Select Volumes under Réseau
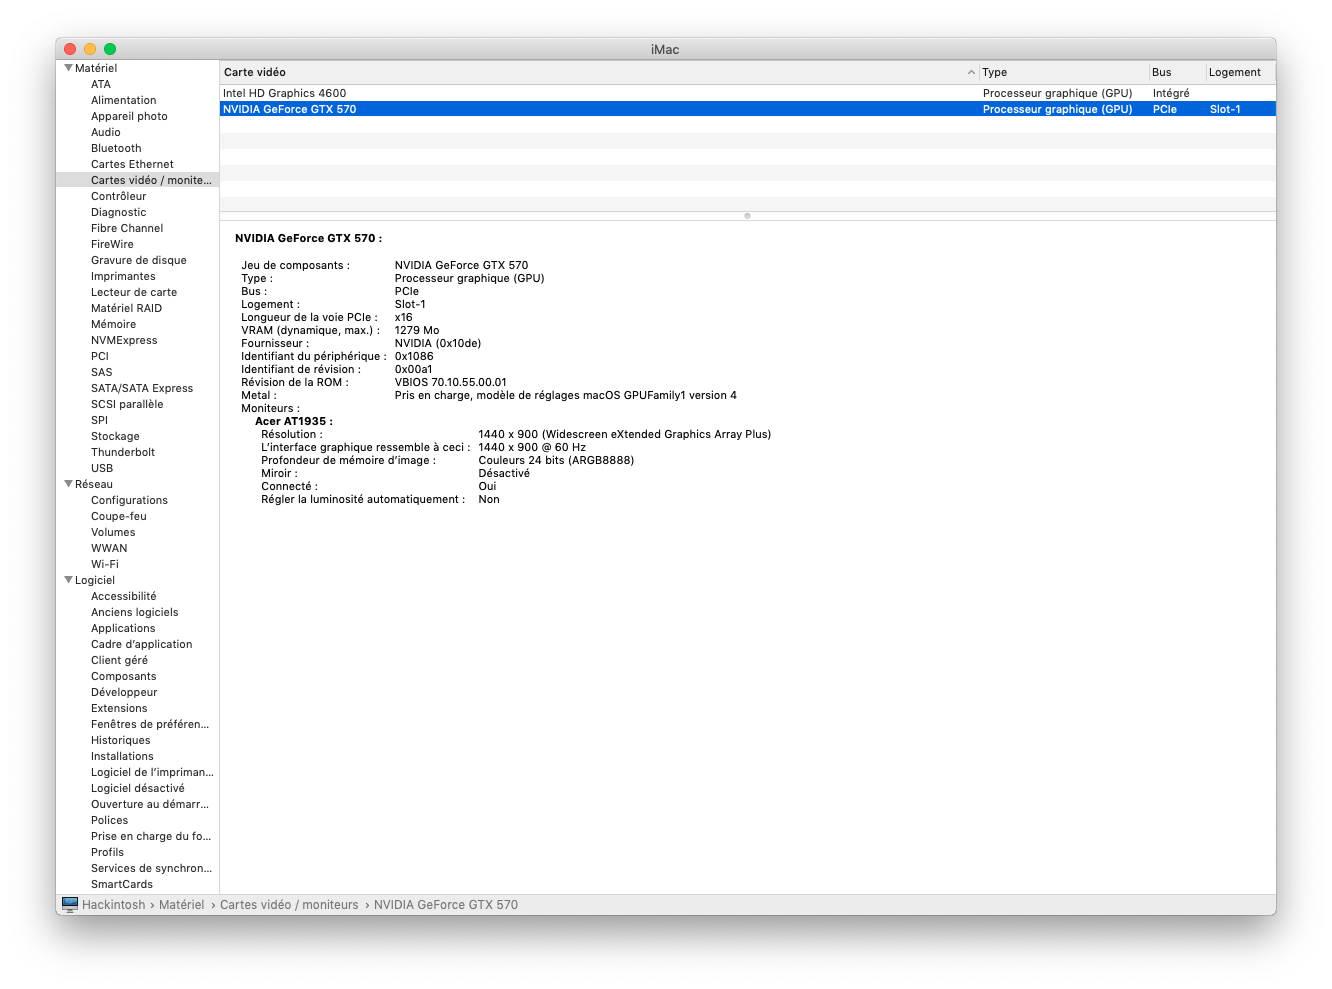 [113, 532]
